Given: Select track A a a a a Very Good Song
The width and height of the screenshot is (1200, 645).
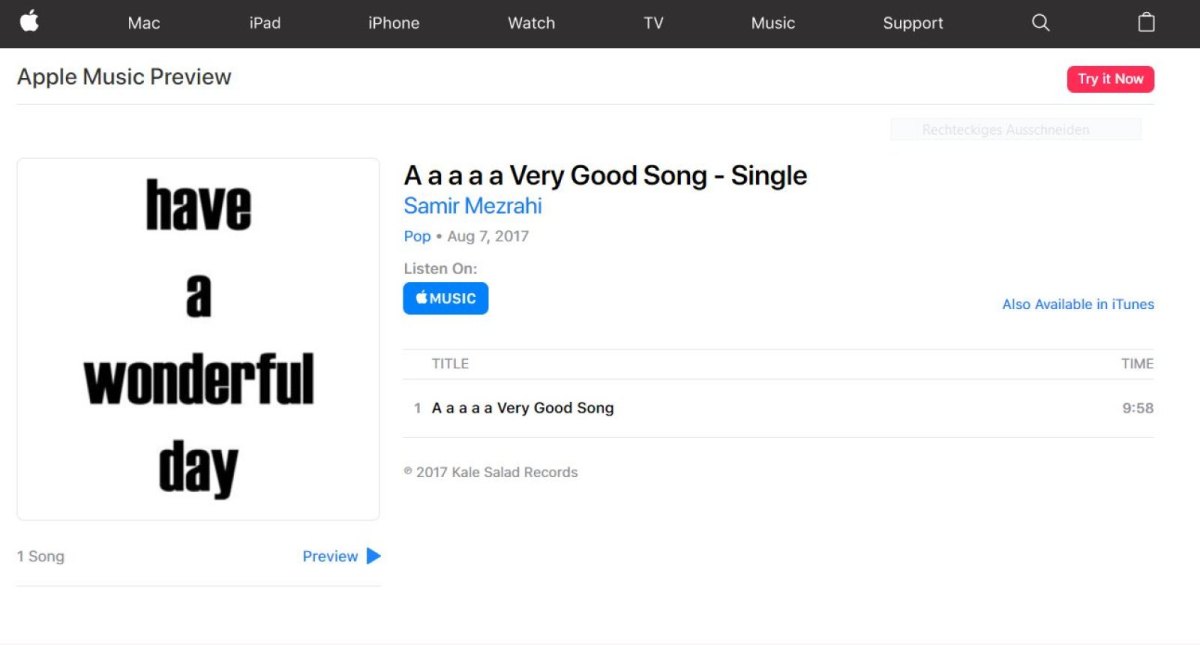Looking at the screenshot, I should click(778, 408).
